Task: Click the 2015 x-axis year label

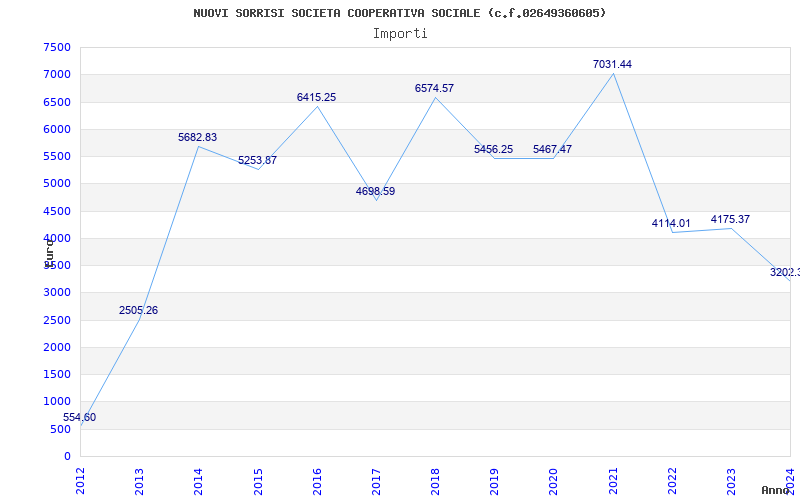Action: pyautogui.click(x=258, y=481)
